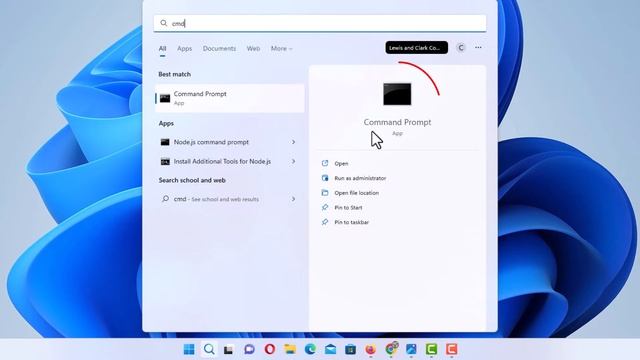Launch the Opera browser from taskbar

269,349
